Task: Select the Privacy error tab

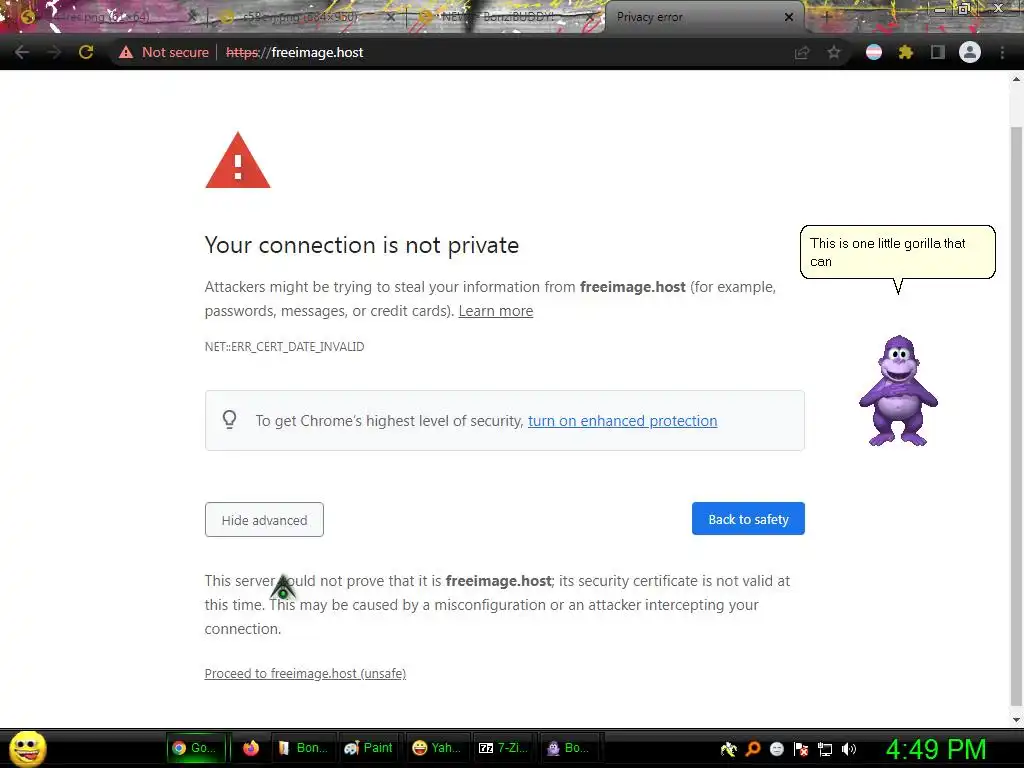Action: click(x=696, y=17)
